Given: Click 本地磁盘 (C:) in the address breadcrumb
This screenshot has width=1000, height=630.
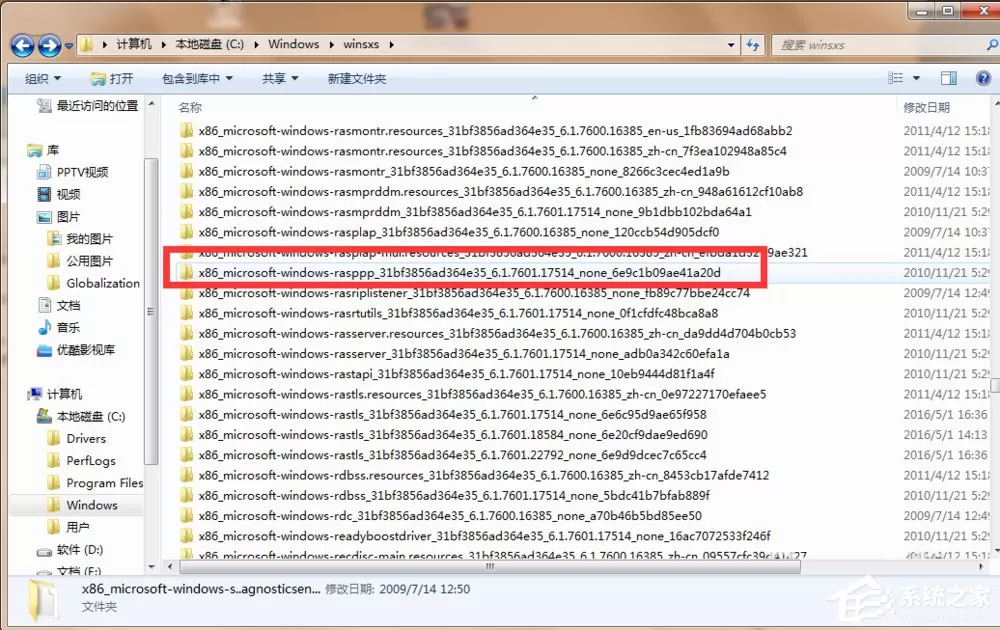Looking at the screenshot, I should coord(210,44).
